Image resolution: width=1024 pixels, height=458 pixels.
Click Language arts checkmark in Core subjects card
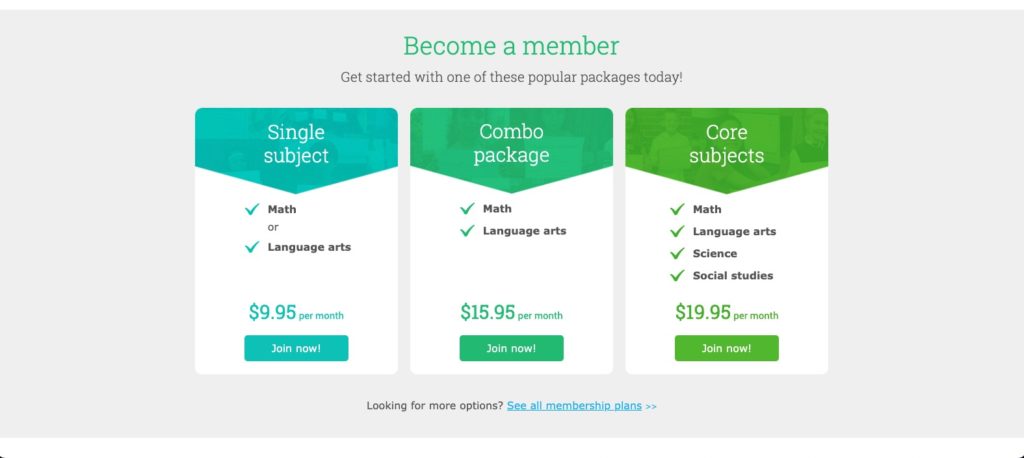677,231
